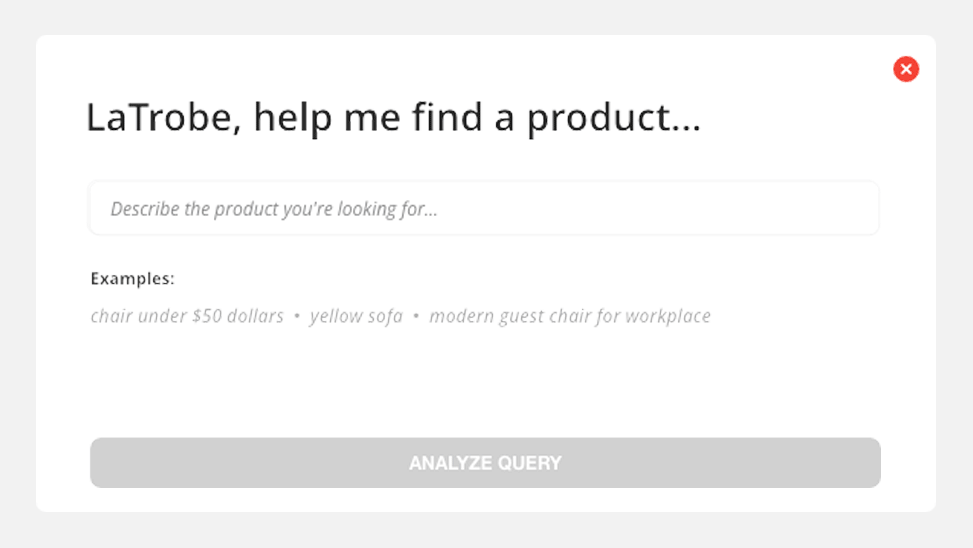Click the "Examples:" label

132,278
